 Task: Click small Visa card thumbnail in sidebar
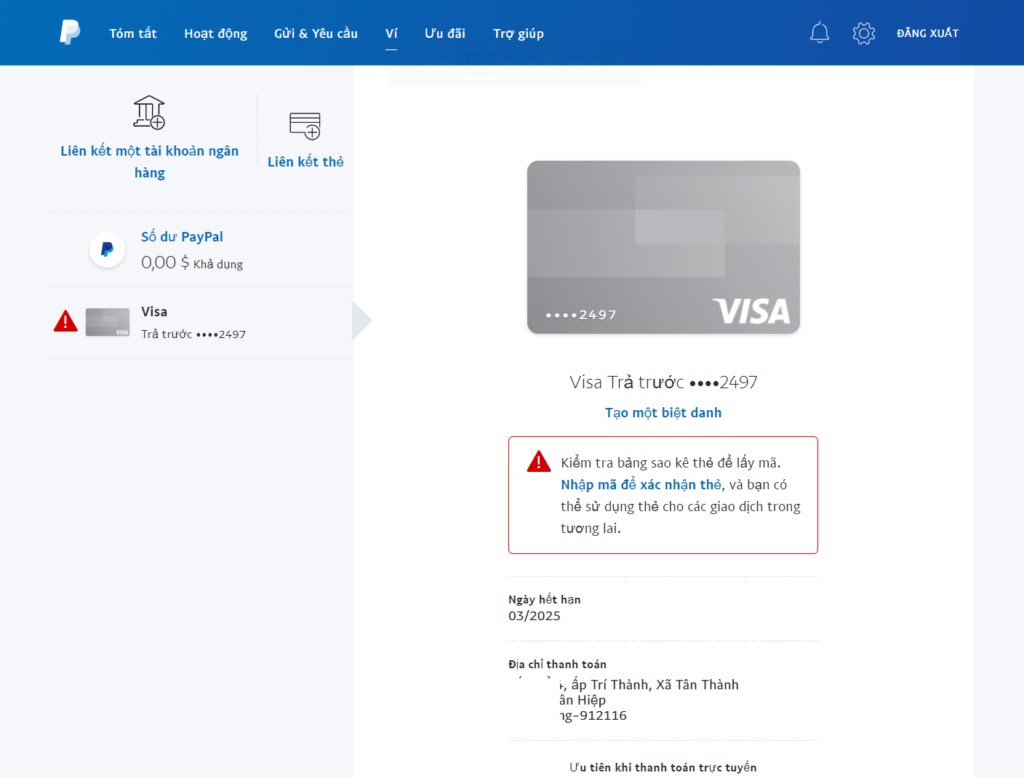coord(107,322)
